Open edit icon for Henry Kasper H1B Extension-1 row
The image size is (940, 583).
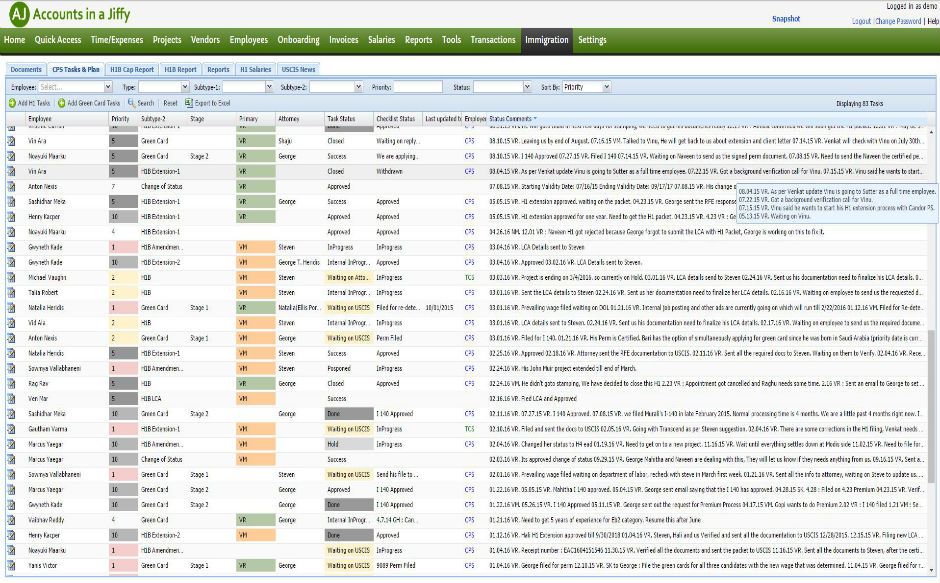point(11,217)
